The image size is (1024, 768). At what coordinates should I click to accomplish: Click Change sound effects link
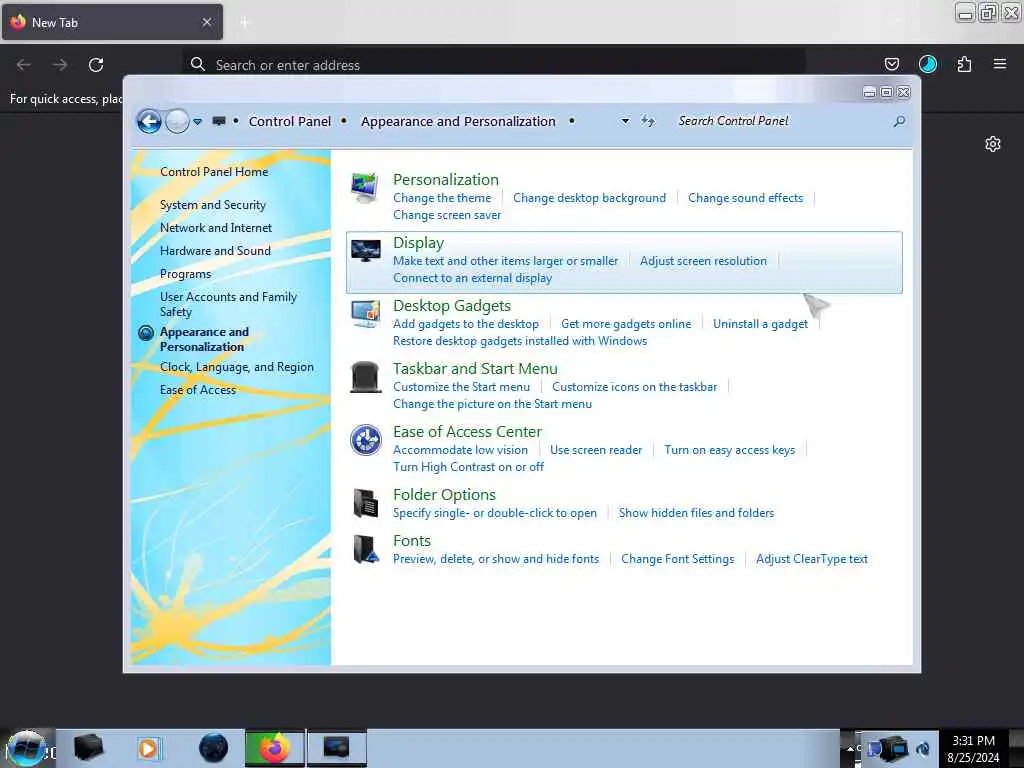coord(745,198)
